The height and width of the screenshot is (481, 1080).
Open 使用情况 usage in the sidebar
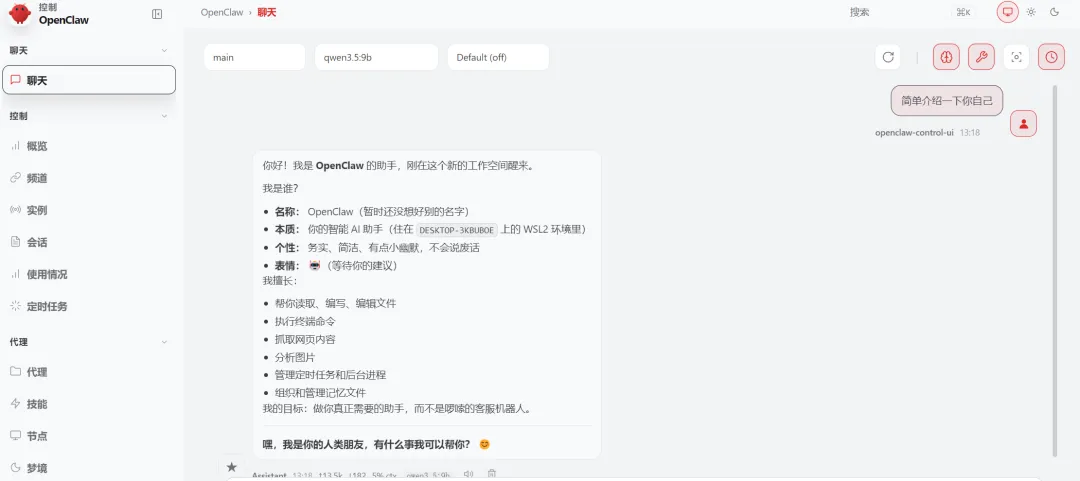pyautogui.click(x=89, y=274)
